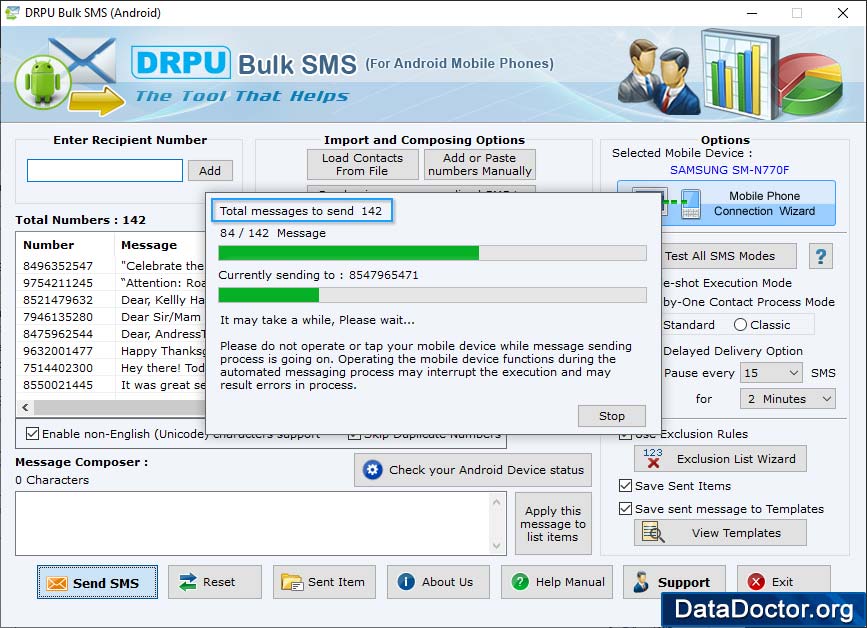Click Currently sending to 8547965471 text
Screen dimensions: 867x628
(318, 275)
